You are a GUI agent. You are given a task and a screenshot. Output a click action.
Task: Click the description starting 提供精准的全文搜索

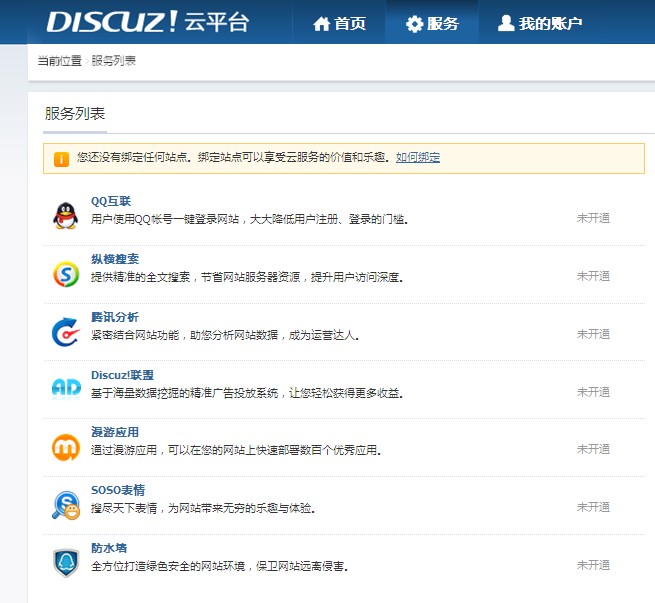[x=247, y=277]
